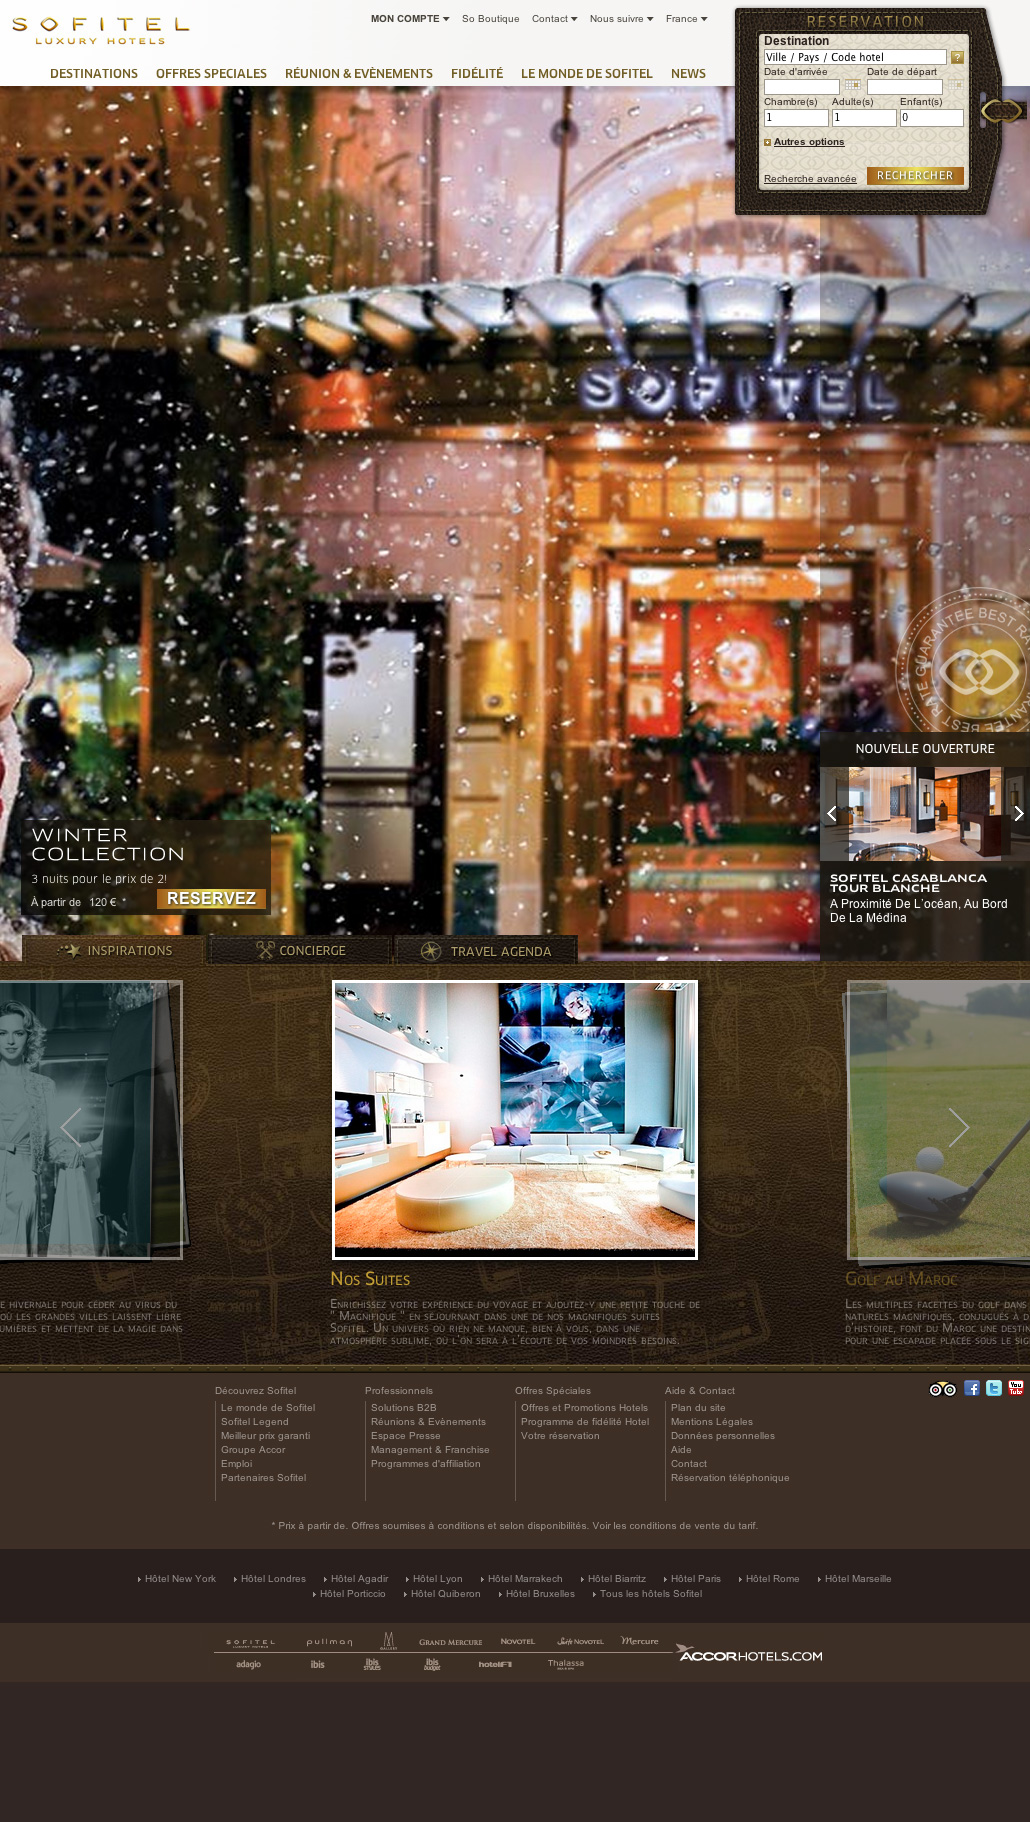This screenshot has height=1822, width=1030.
Task: Select the Travel Agenda tab
Action: [x=486, y=950]
